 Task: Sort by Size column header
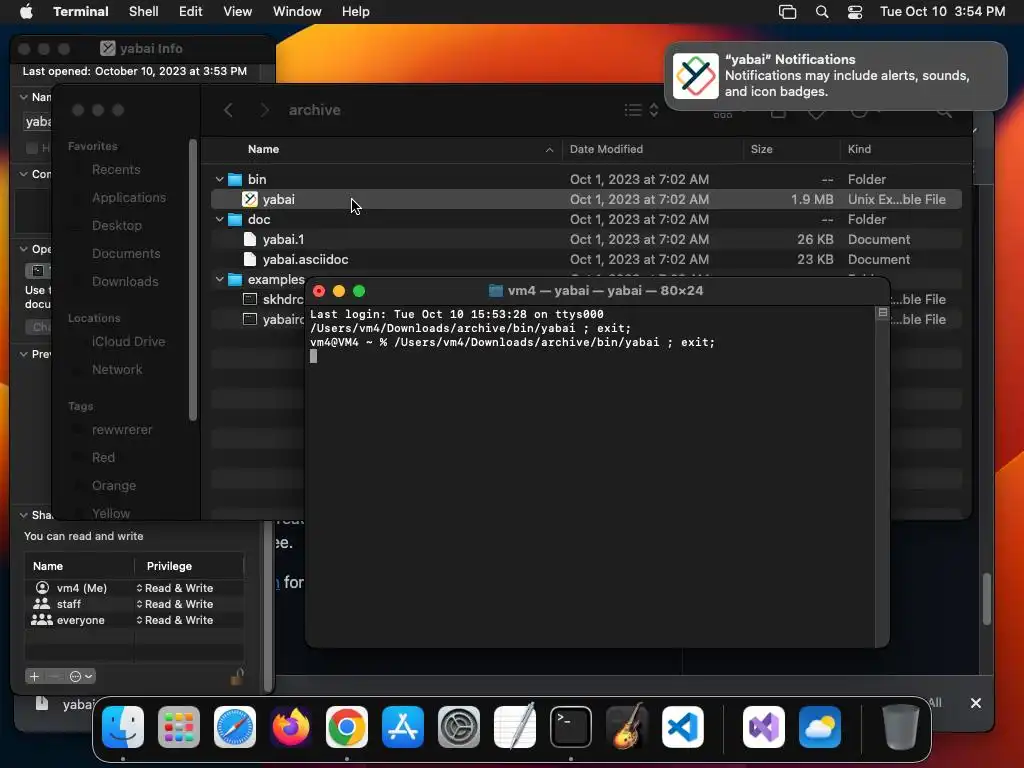761,149
